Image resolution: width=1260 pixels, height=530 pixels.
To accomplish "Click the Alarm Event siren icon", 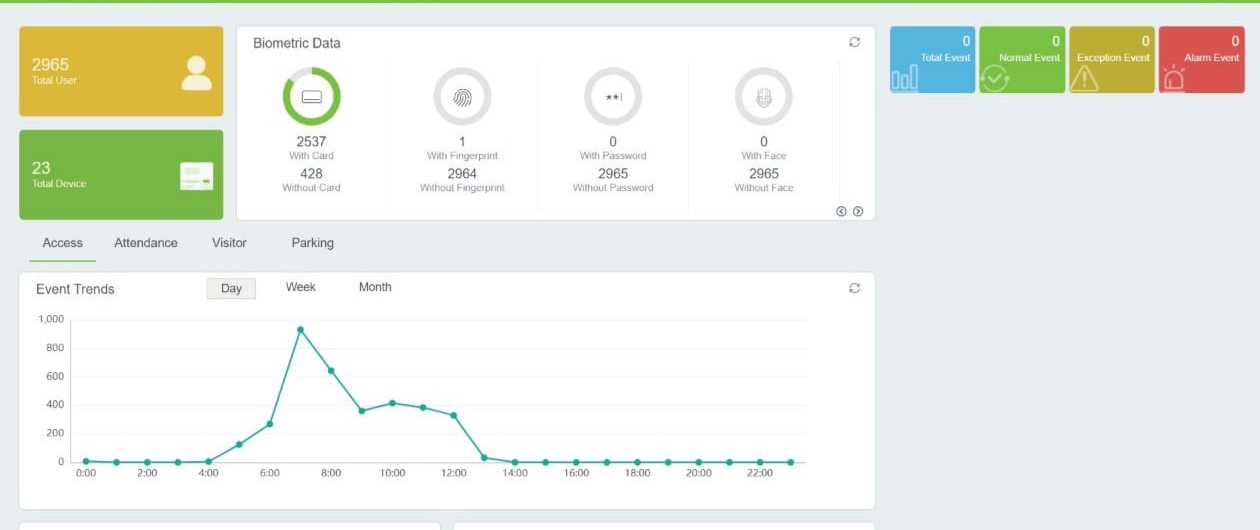I will point(1173,79).
